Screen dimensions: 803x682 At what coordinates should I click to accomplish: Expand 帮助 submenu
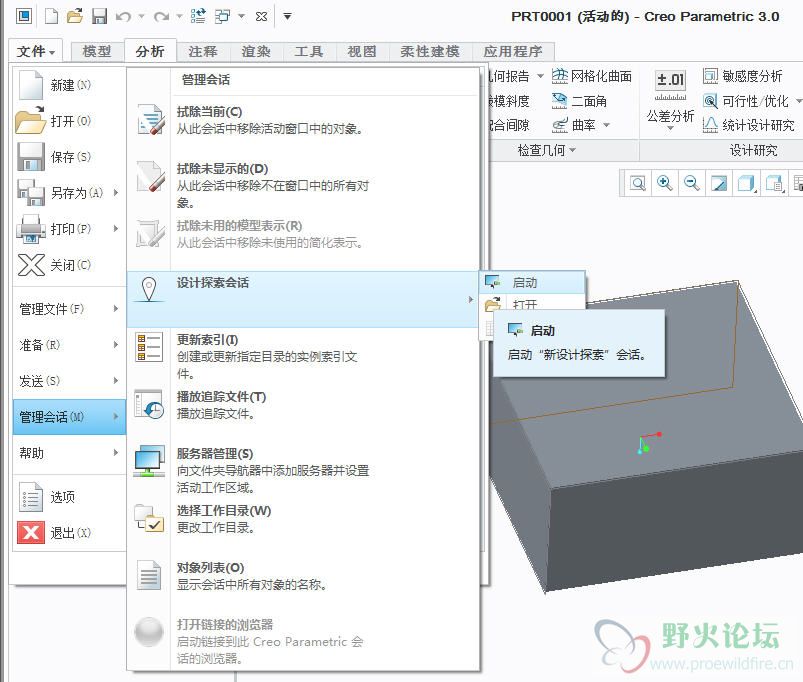coord(69,453)
